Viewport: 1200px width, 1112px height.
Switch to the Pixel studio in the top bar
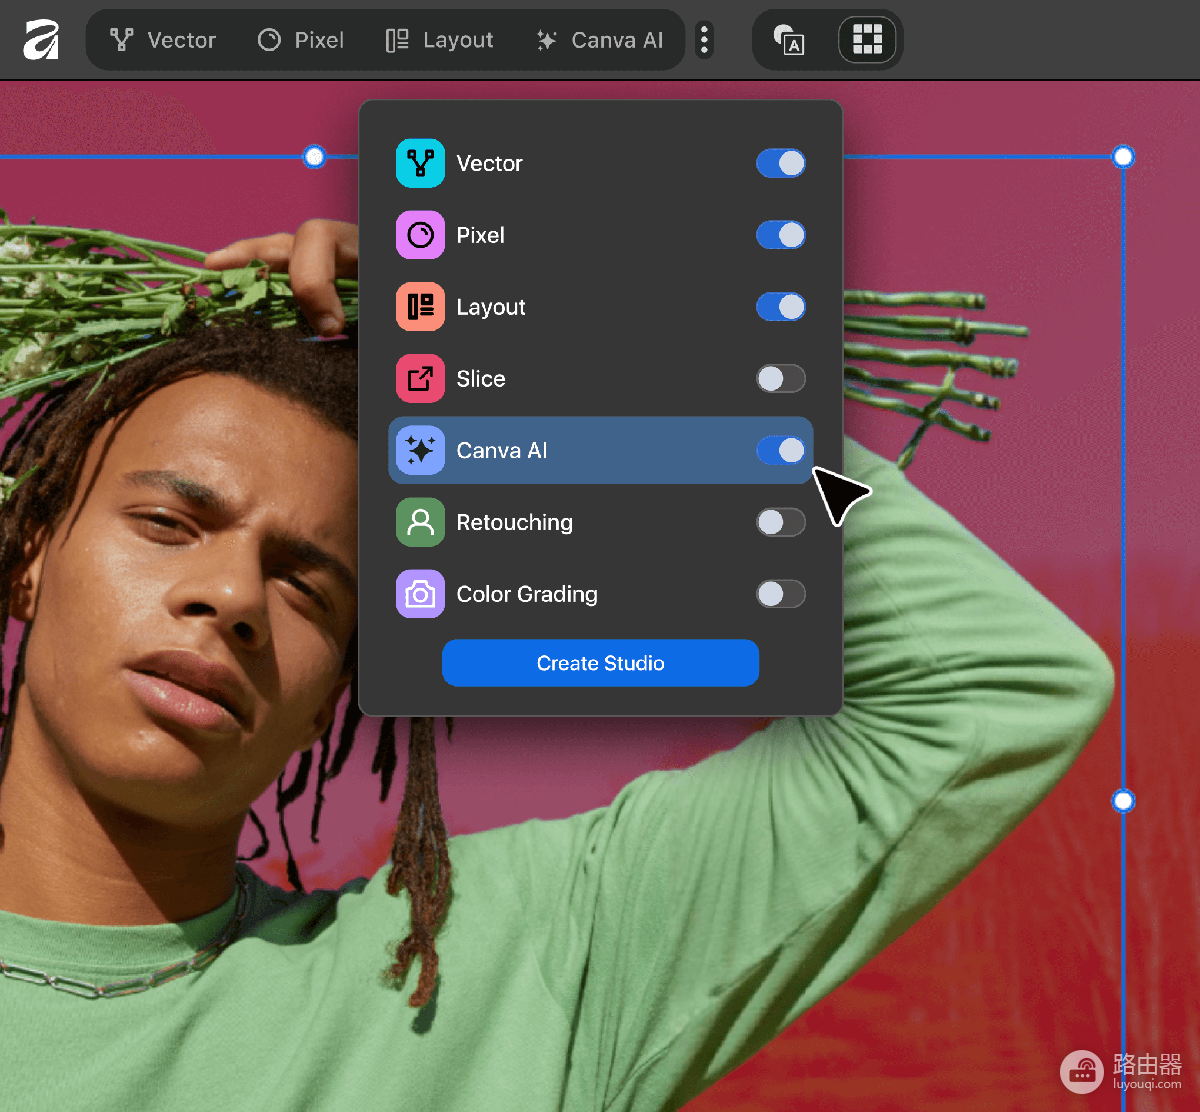click(300, 40)
